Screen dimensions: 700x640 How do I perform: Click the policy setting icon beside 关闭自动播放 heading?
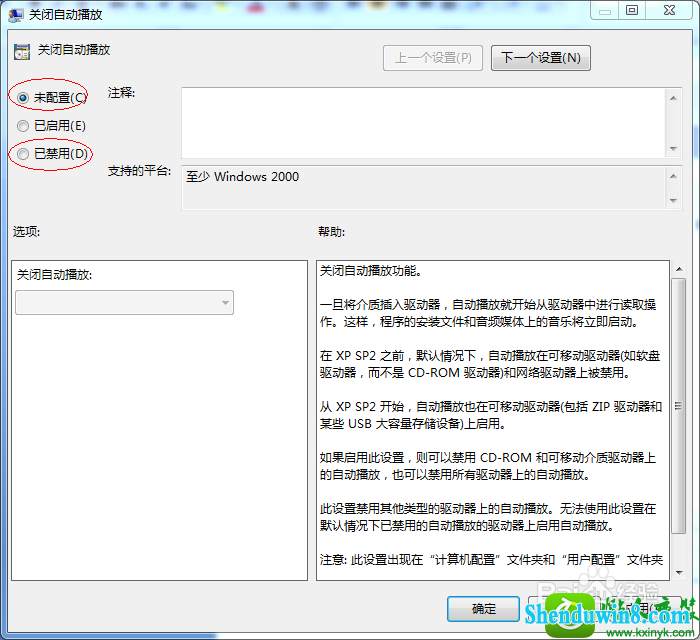click(22, 51)
